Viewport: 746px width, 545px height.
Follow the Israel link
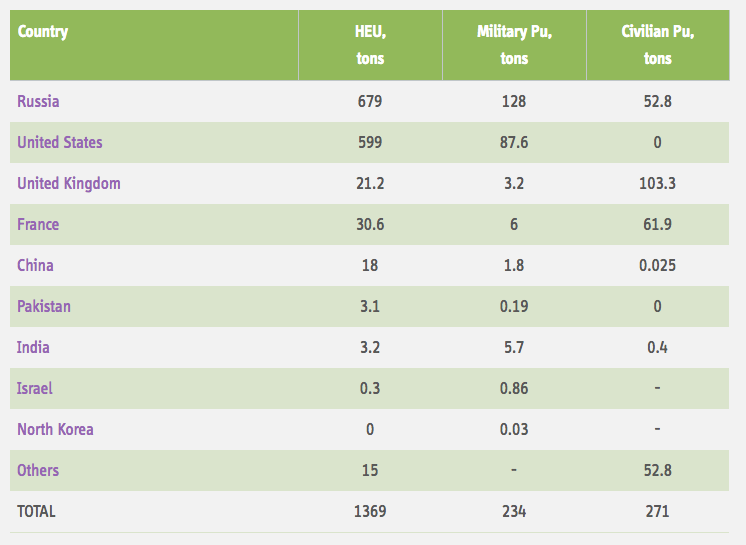(x=35, y=388)
